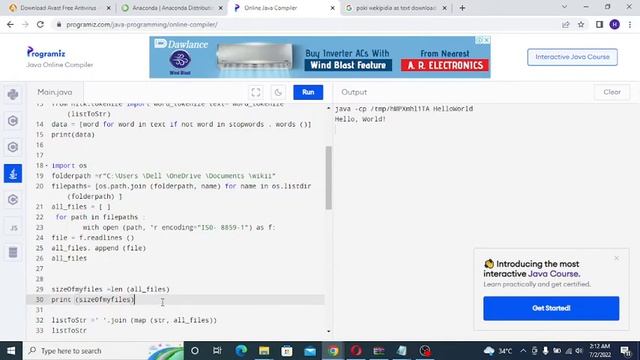Open Microsoft Edge from taskbar
This screenshot has width=640, height=360.
pos(241,351)
